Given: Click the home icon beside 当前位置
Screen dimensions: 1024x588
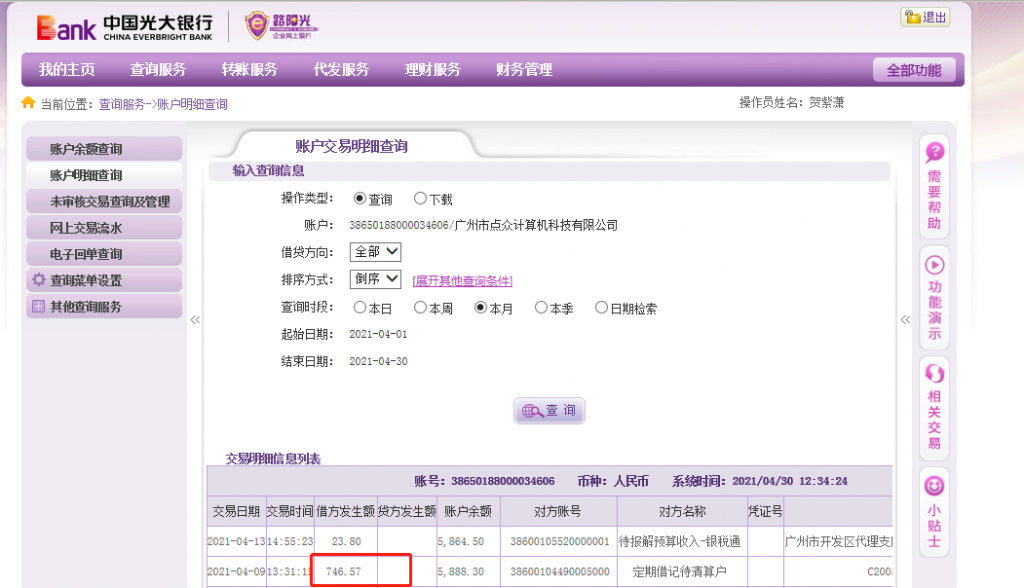Looking at the screenshot, I should [x=28, y=103].
